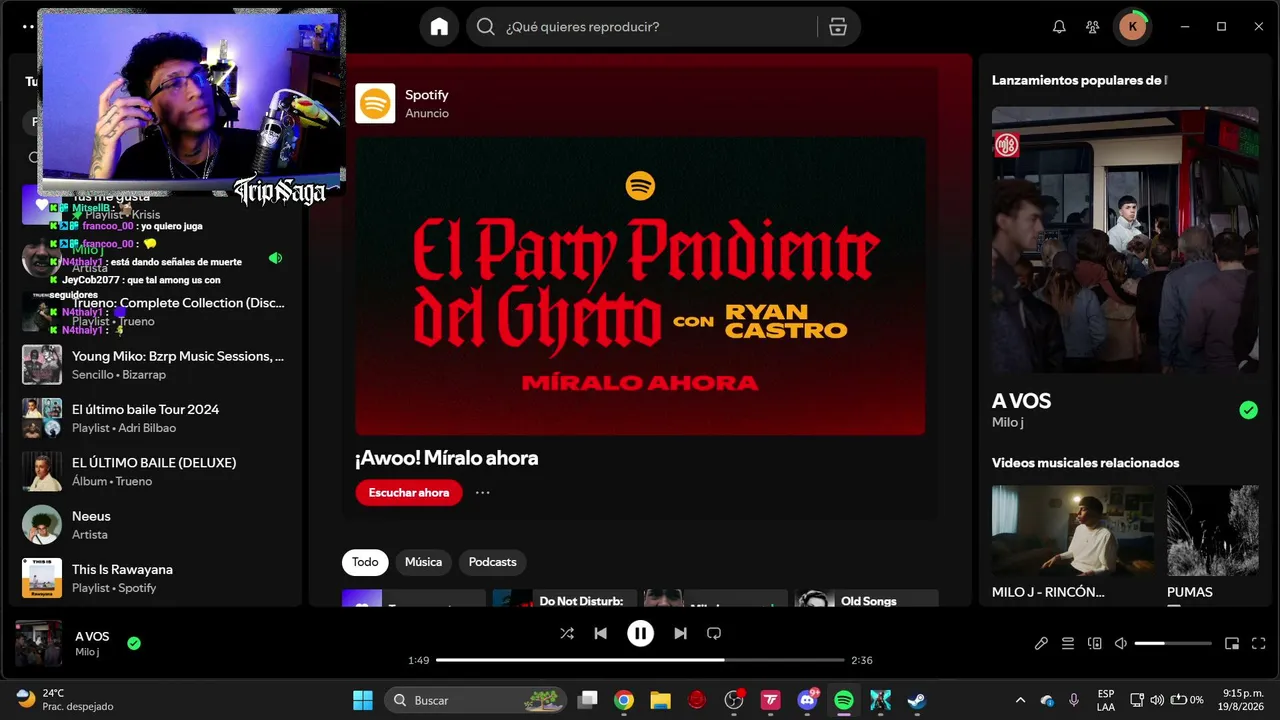Screen dimensions: 1280x720
Task: Open Old Songs shortcut card
Action: pos(866,598)
